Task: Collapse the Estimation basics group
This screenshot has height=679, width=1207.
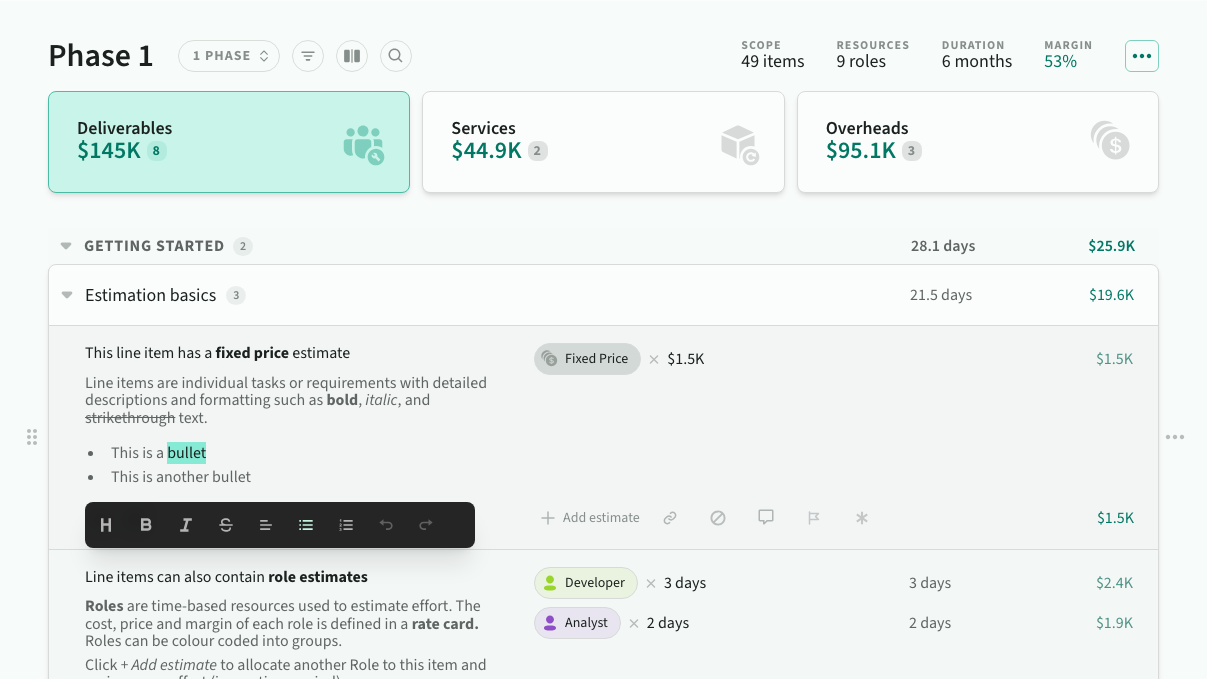Action: pos(67,295)
